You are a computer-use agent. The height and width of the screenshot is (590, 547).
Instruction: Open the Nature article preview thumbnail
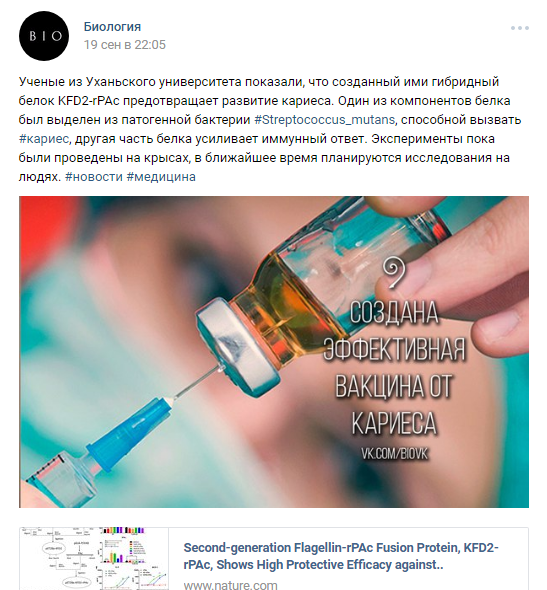click(94, 559)
